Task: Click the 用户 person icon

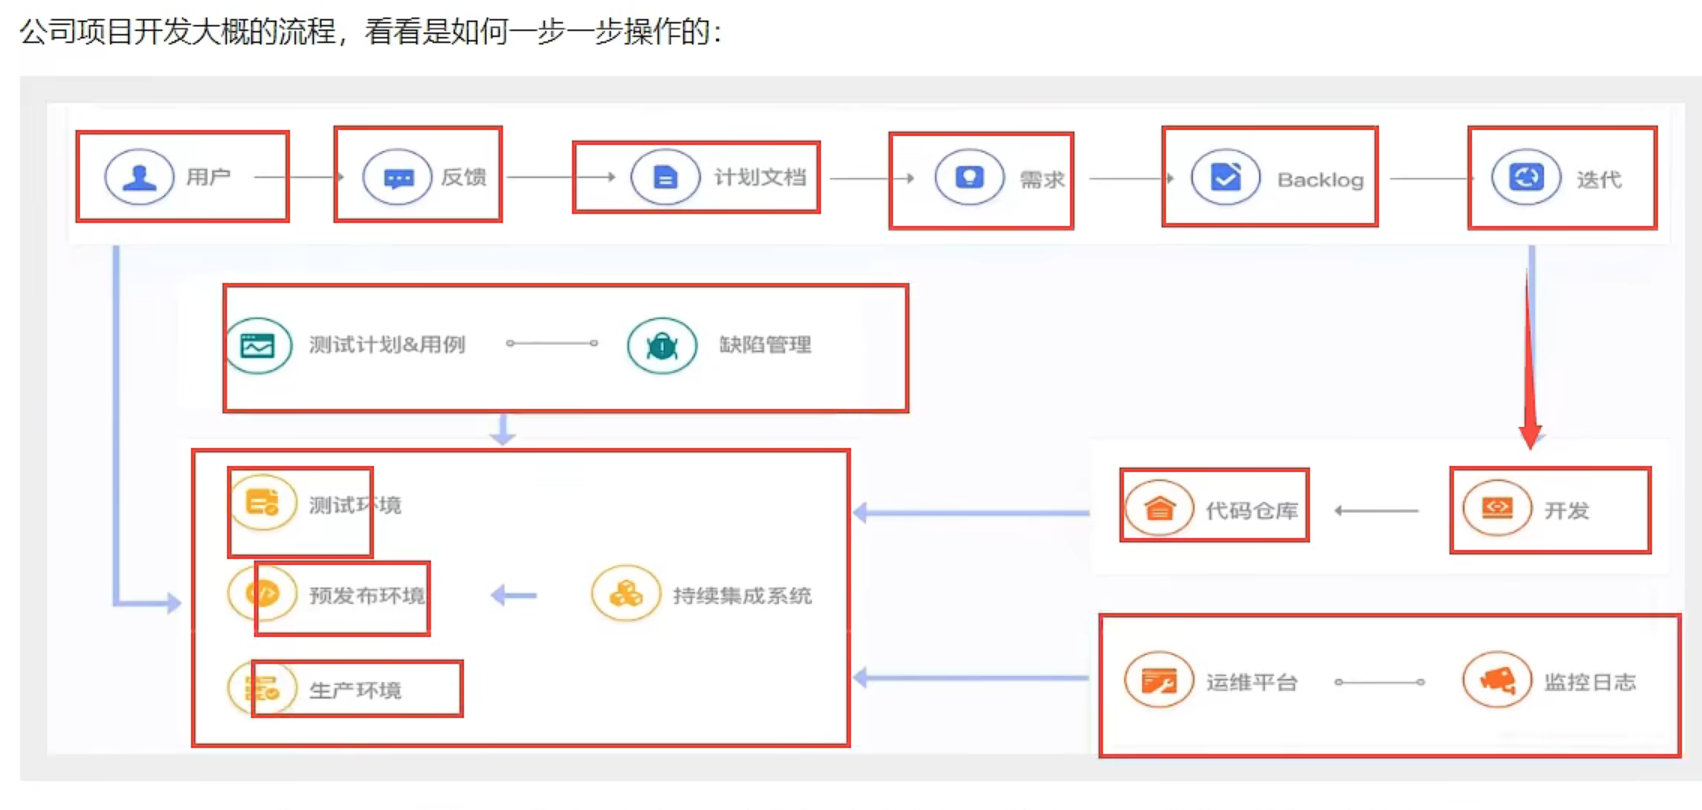Action: click(x=139, y=177)
